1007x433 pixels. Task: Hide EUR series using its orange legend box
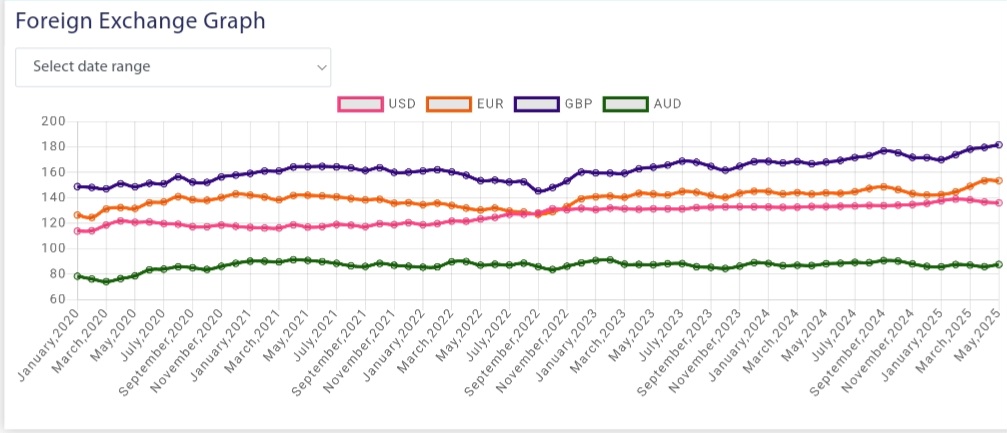click(x=448, y=103)
